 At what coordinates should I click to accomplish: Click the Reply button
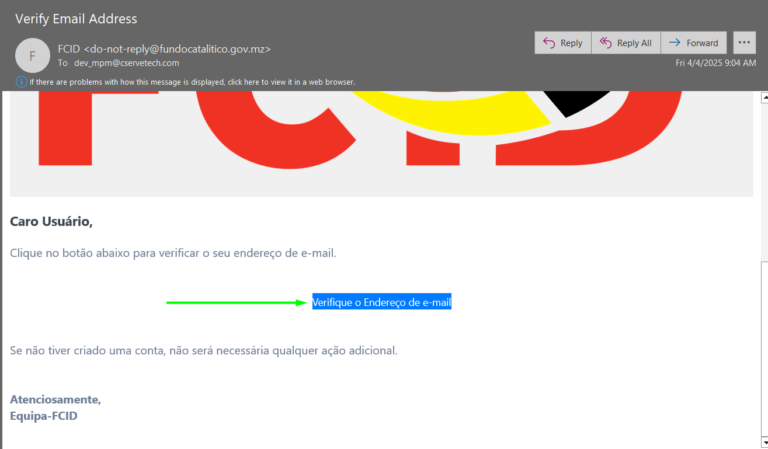(x=562, y=43)
